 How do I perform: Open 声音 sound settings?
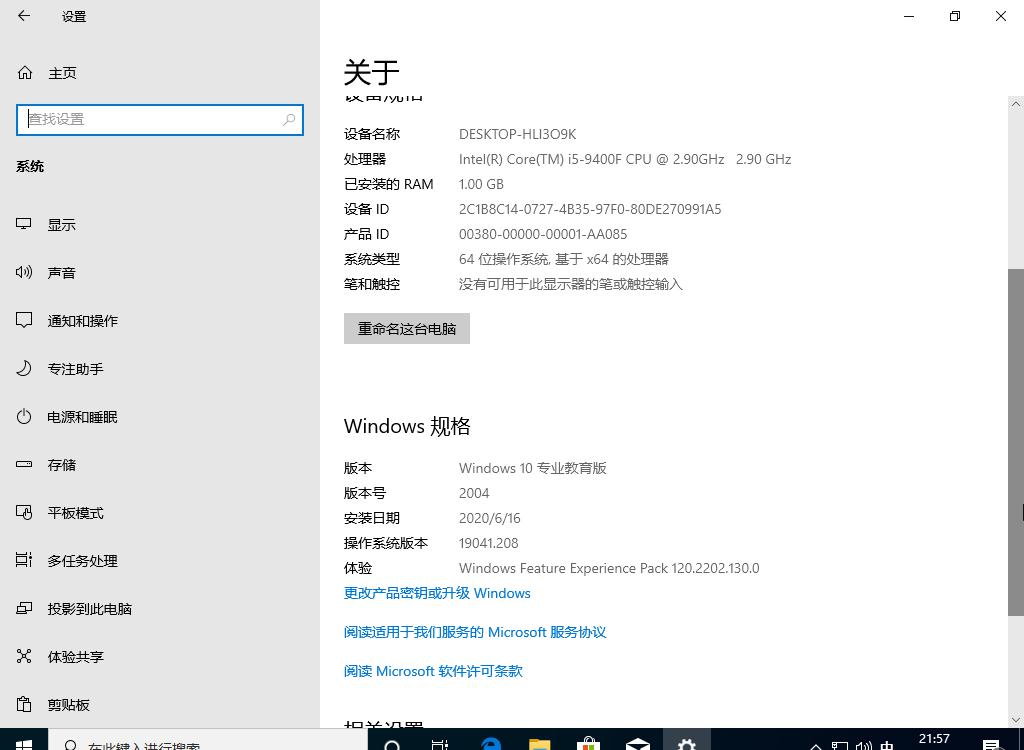click(61, 272)
